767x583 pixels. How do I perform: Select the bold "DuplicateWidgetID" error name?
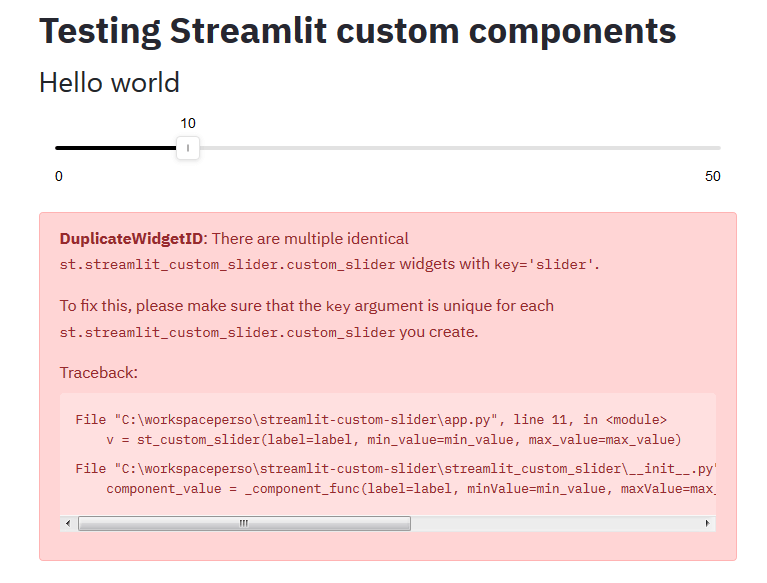pos(131,239)
